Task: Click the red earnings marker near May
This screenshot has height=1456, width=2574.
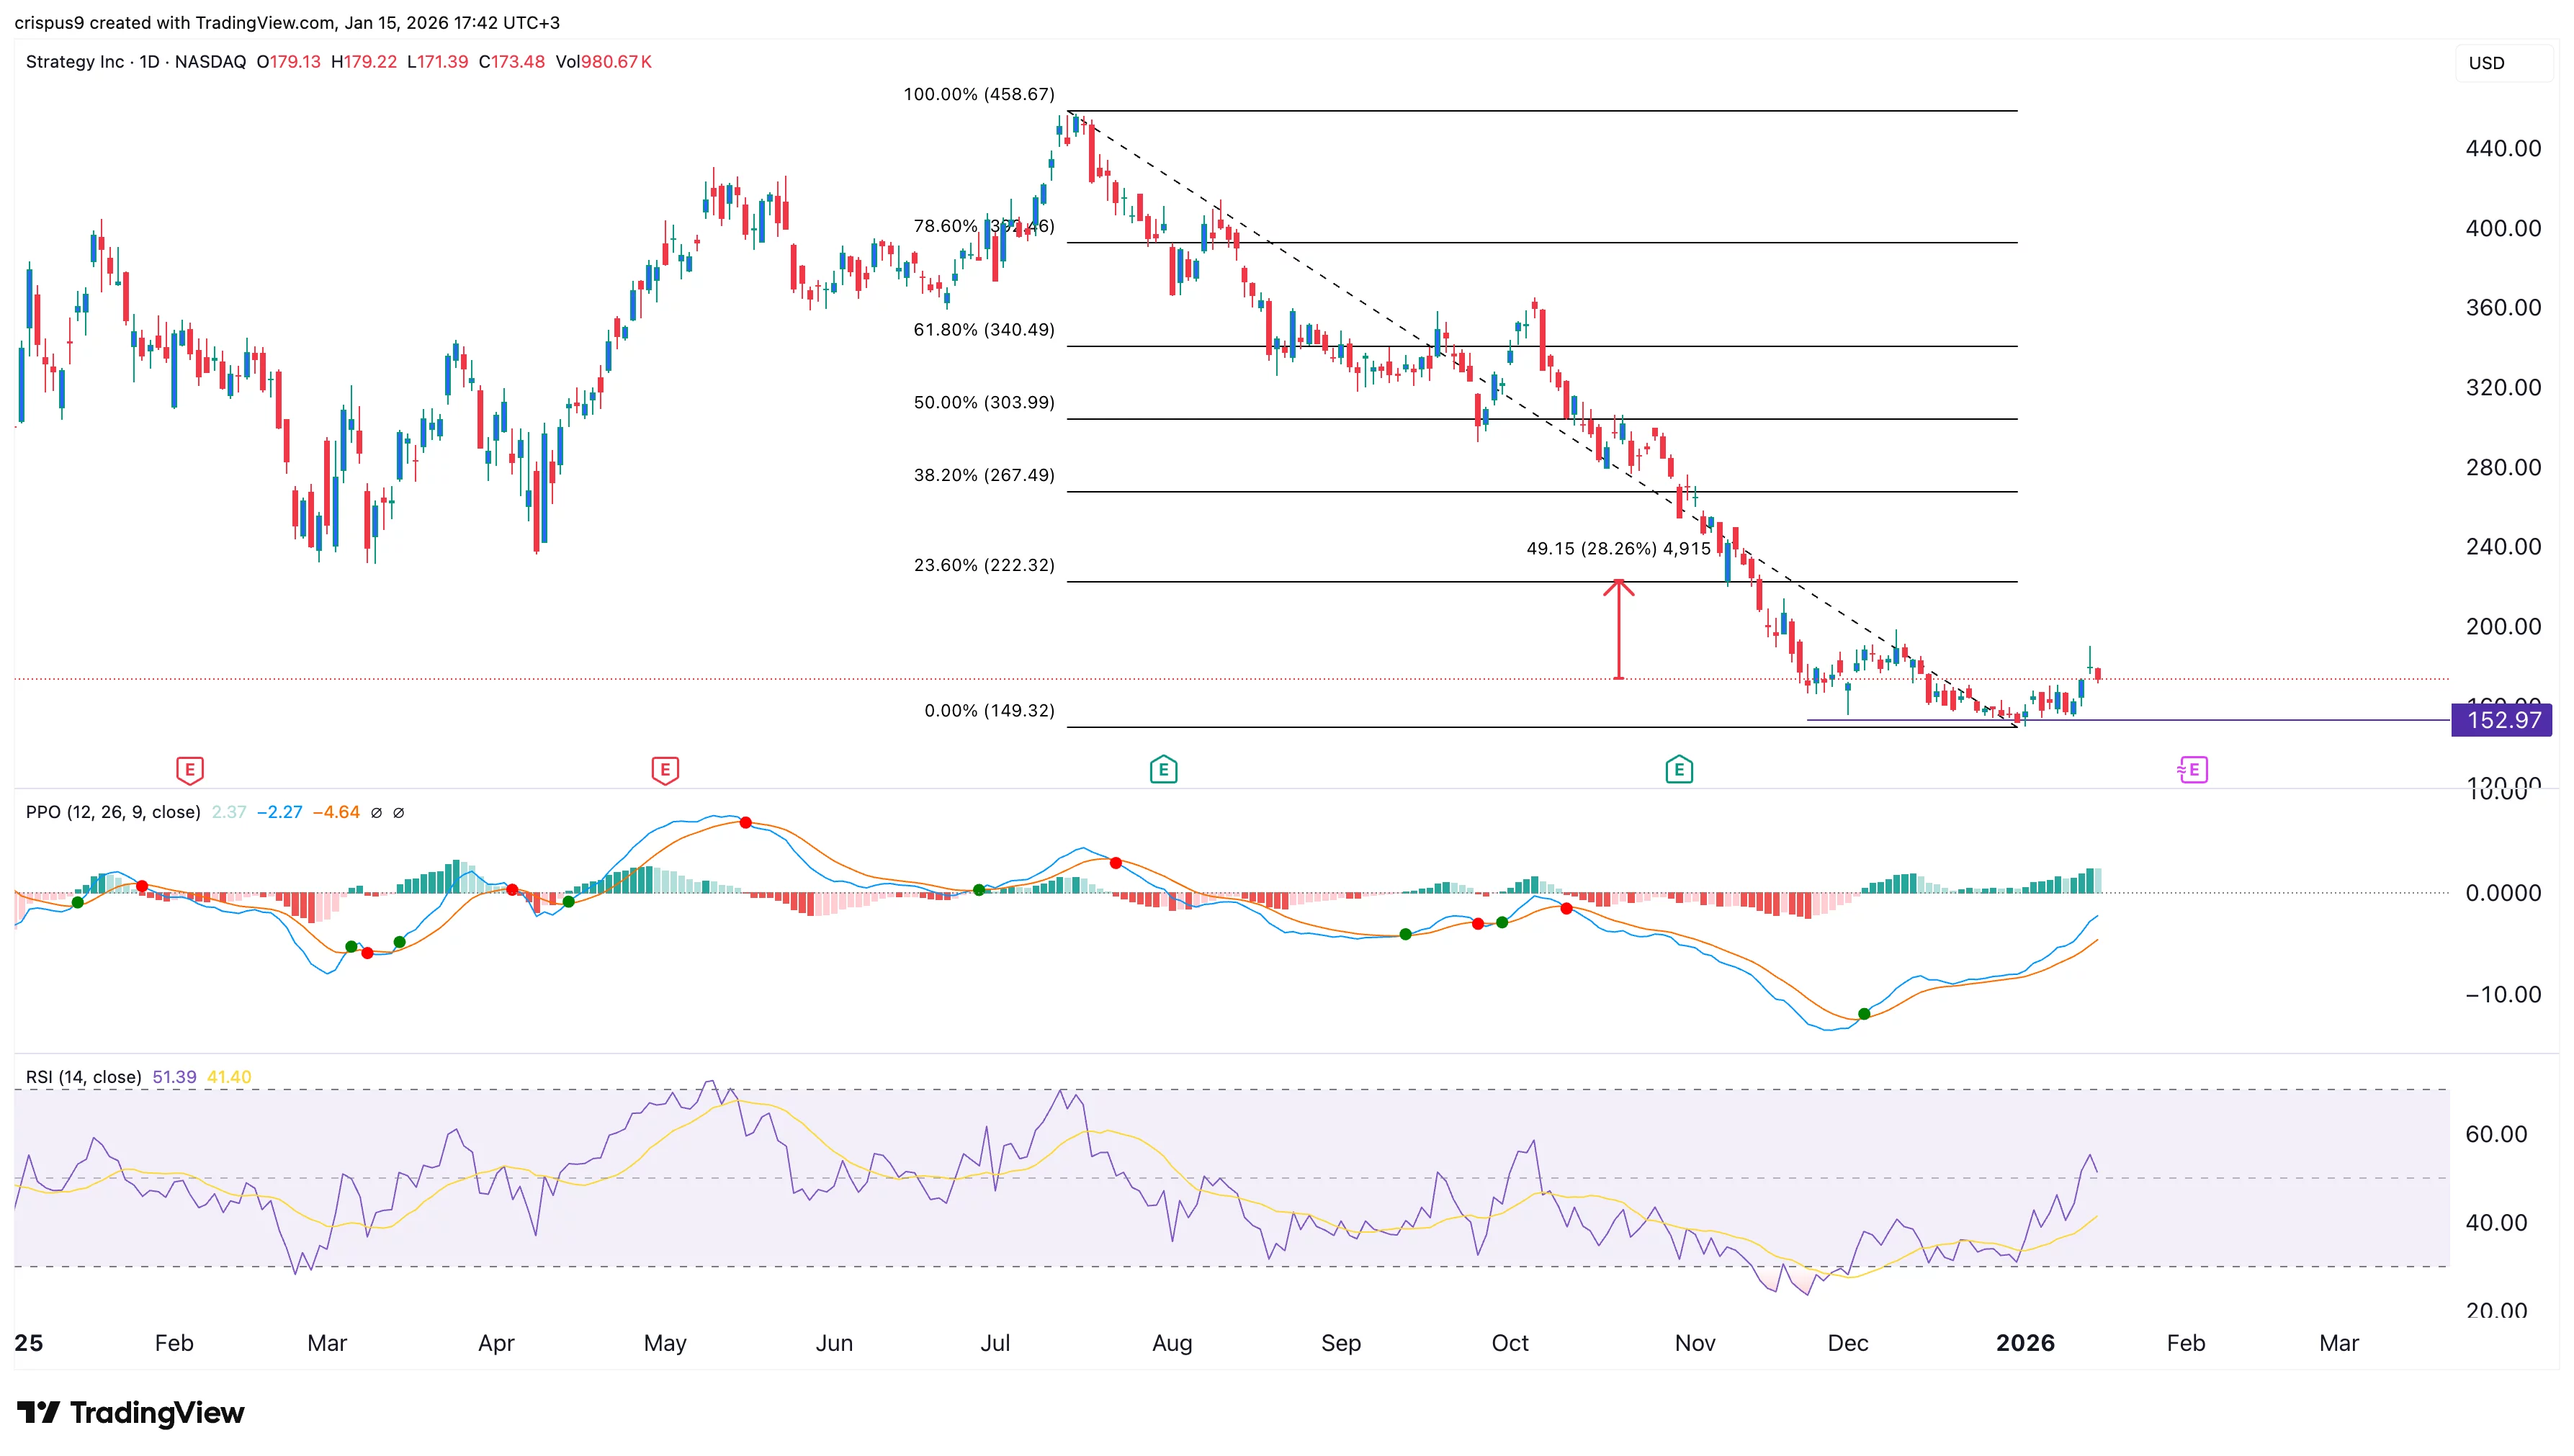Action: (665, 770)
